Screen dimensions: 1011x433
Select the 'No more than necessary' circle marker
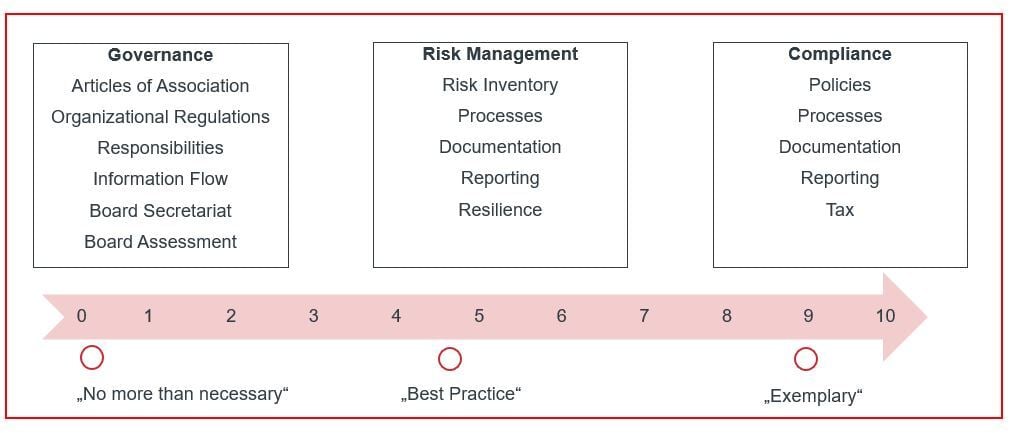(91, 357)
